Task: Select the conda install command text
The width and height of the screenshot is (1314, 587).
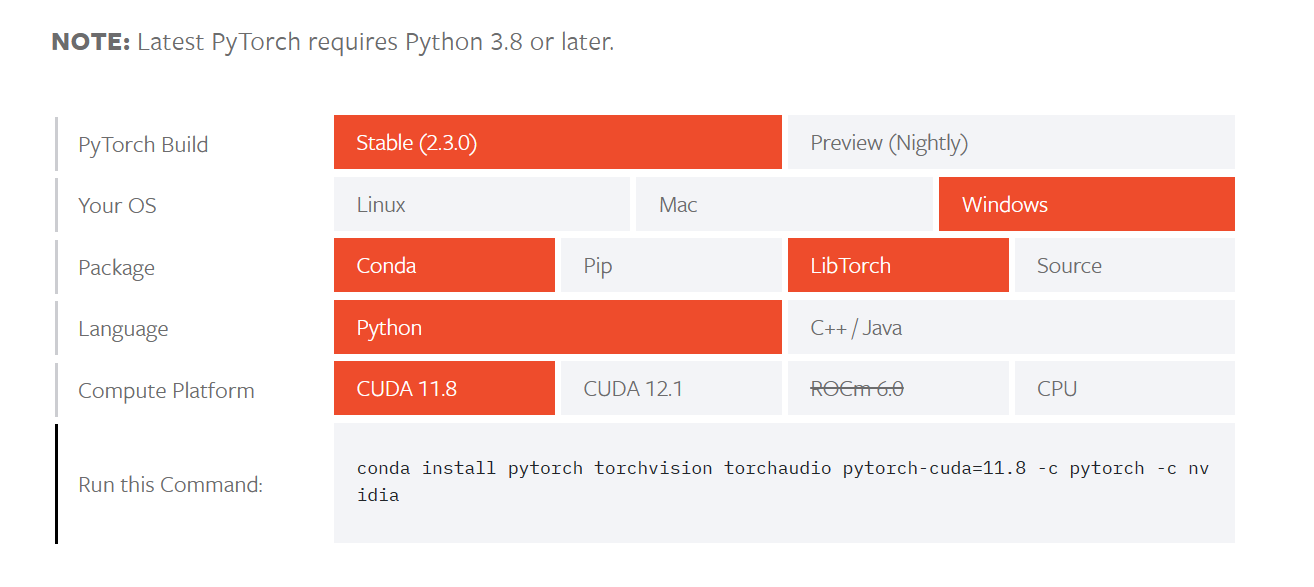Action: coord(780,467)
